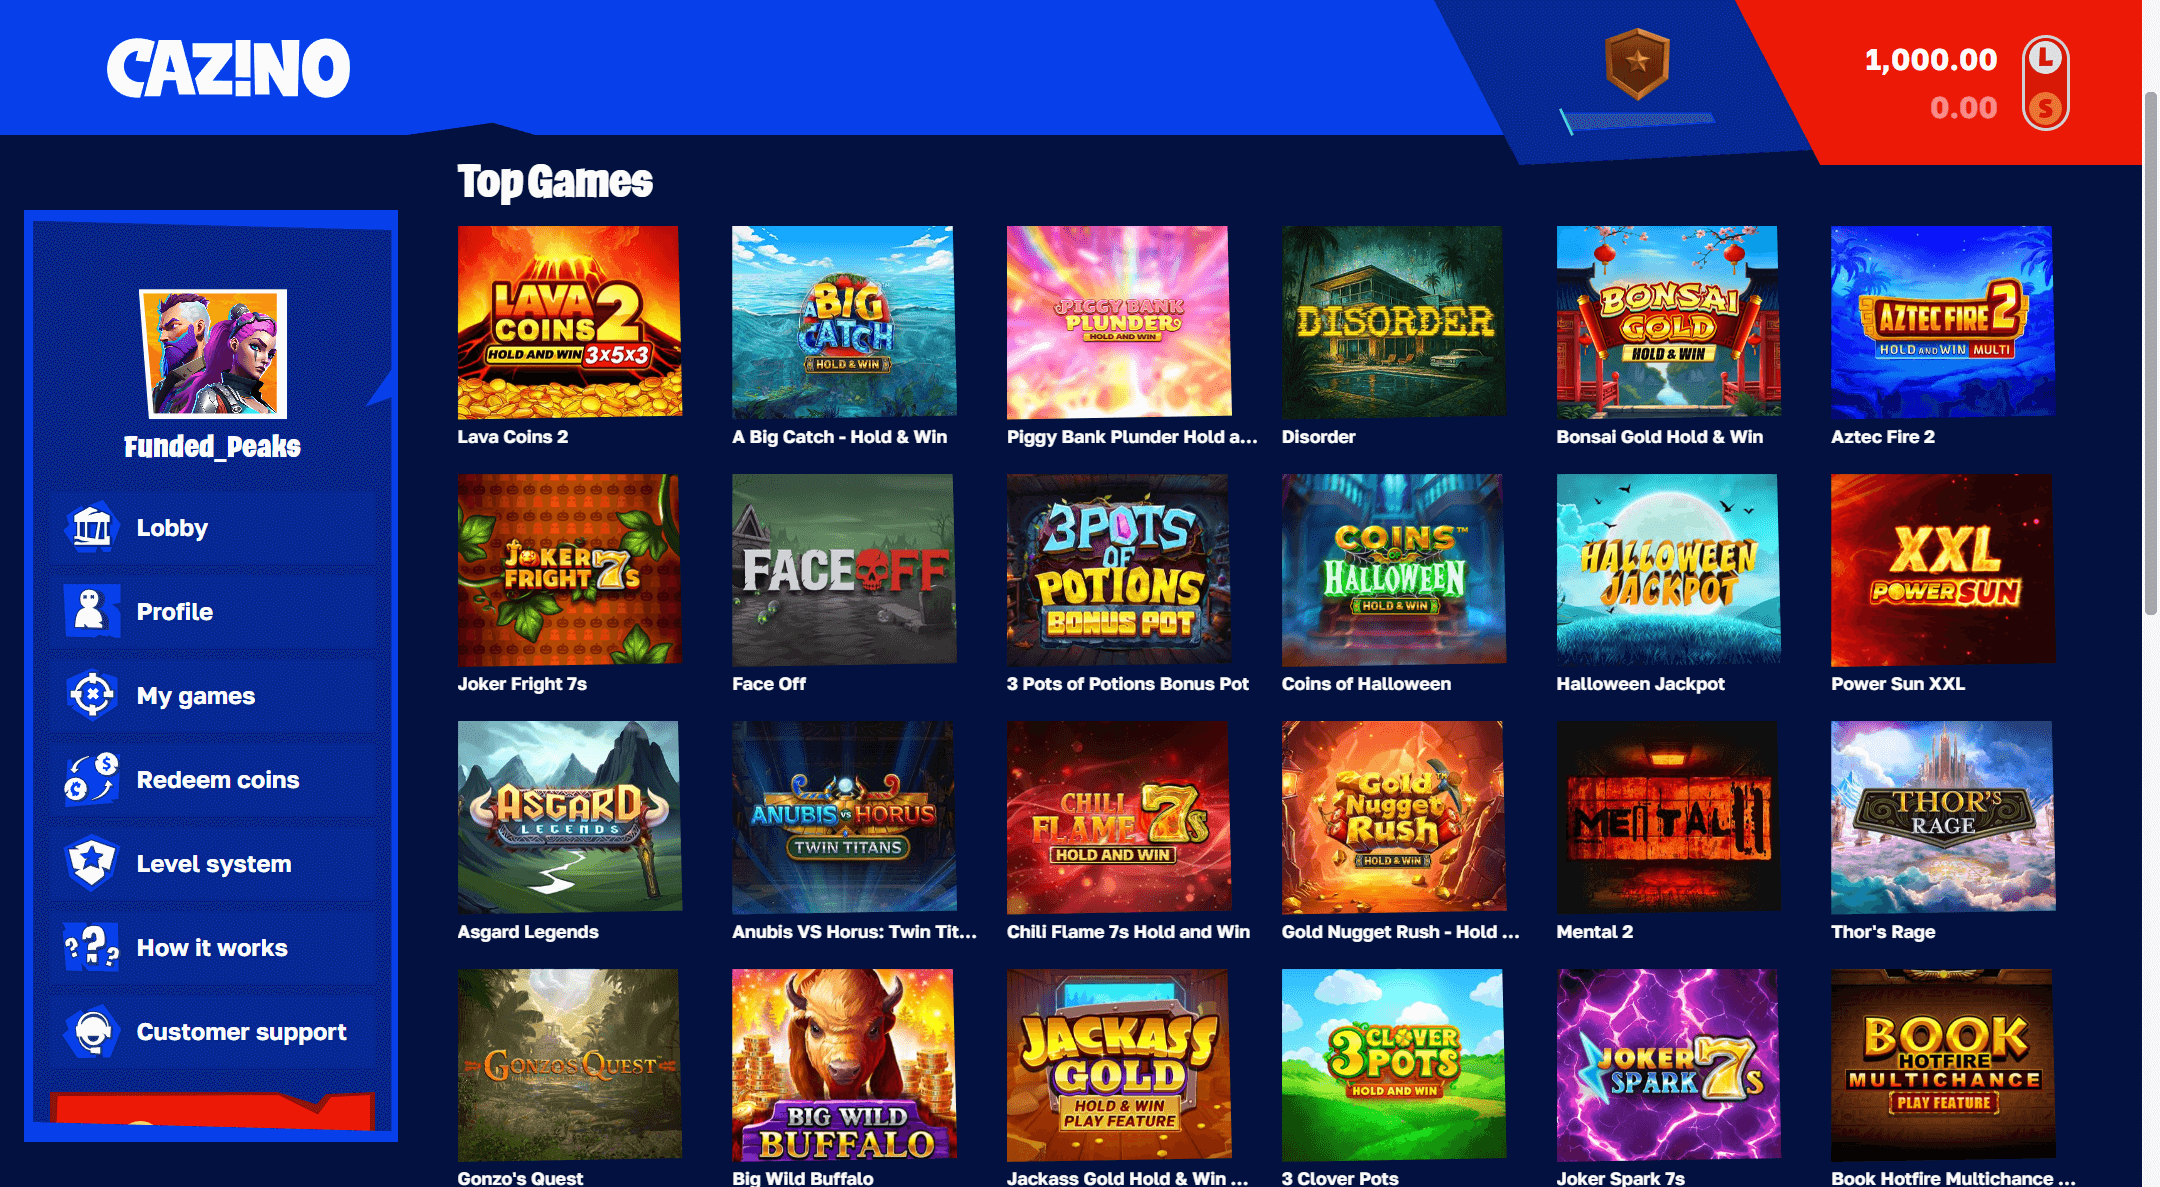Image resolution: width=2160 pixels, height=1187 pixels.
Task: Click the Funded_Peaks avatar picture
Action: (x=213, y=353)
